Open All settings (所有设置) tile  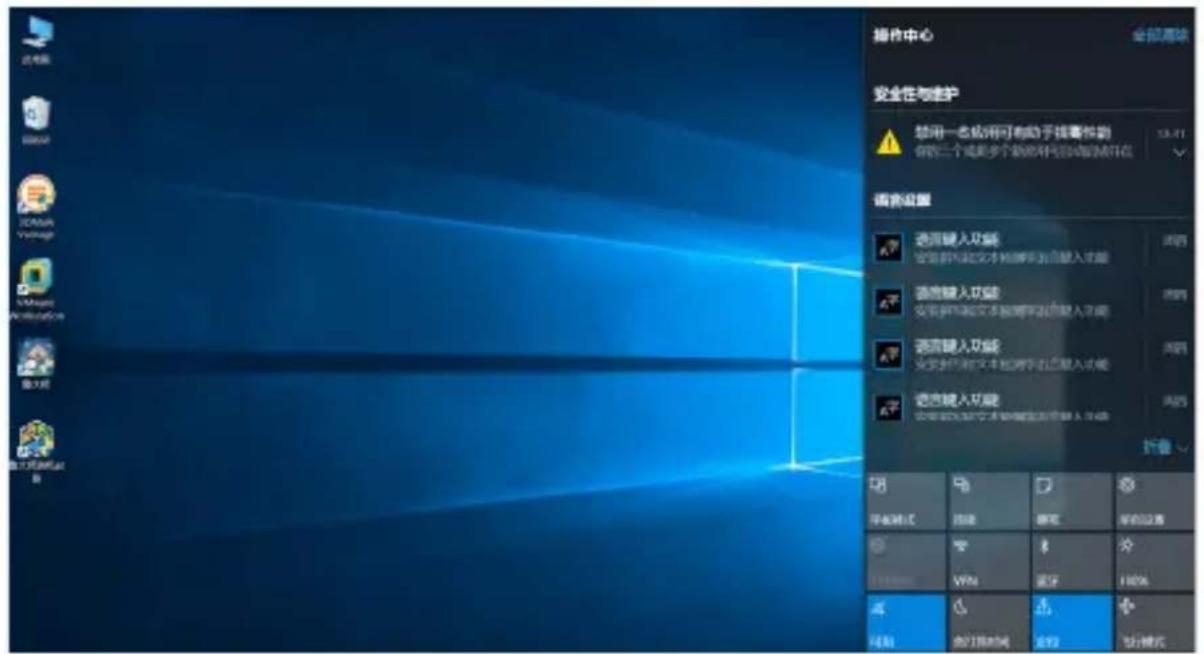click(x=1155, y=501)
